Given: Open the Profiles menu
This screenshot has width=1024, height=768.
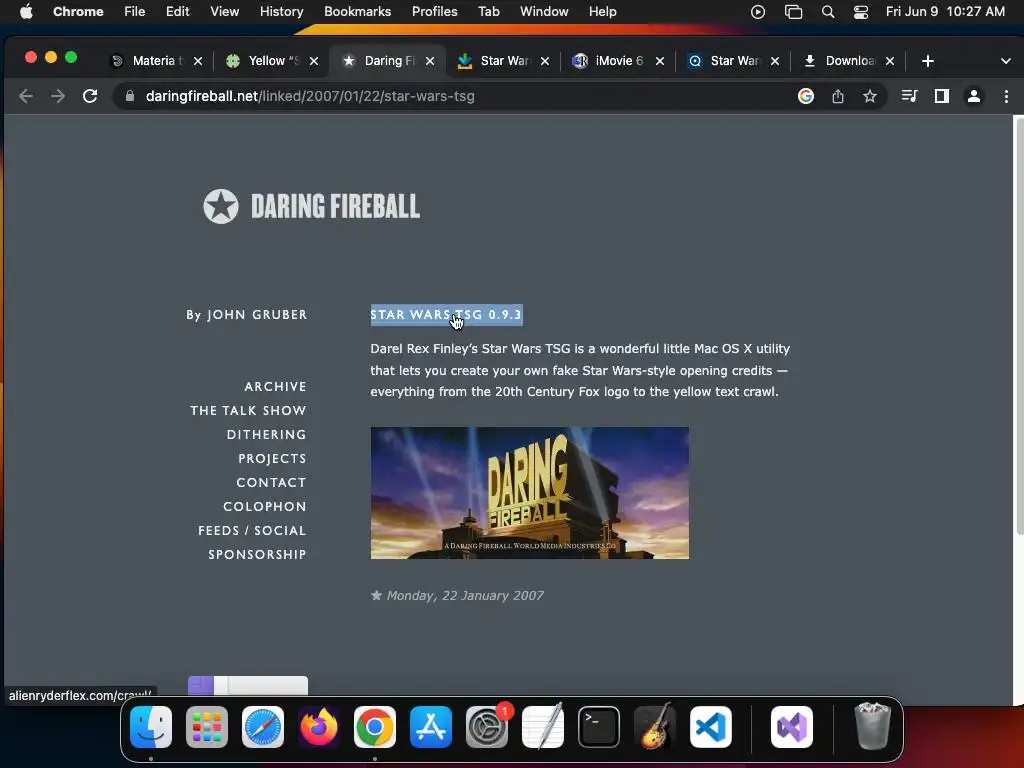Looking at the screenshot, I should pyautogui.click(x=434, y=12).
